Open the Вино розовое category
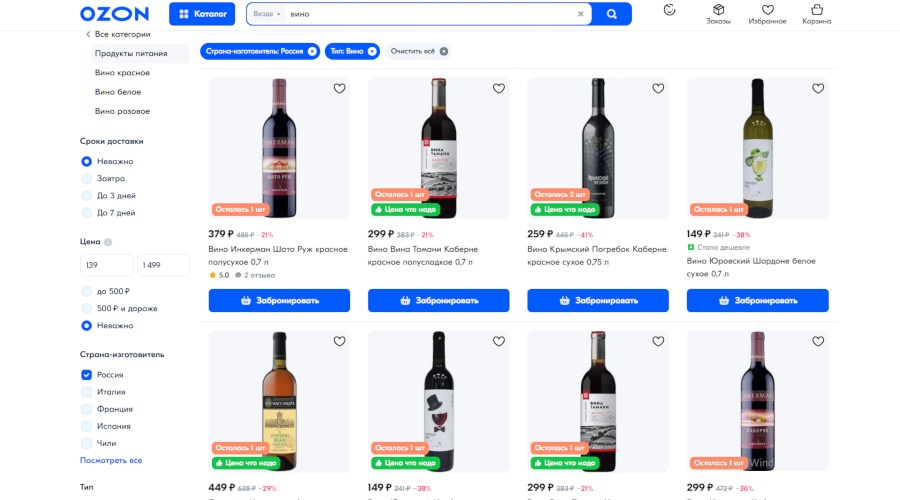900x500 pixels. (x=122, y=111)
